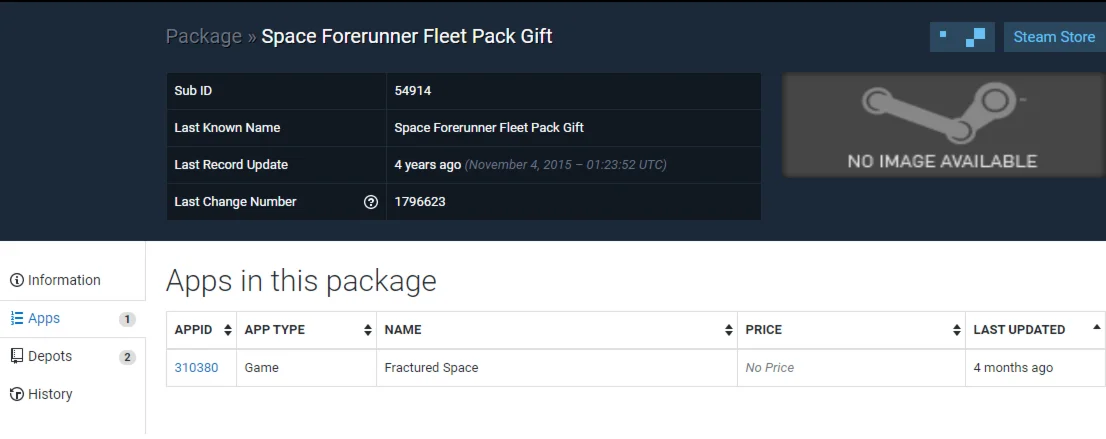Click the pixel-squares icon button beside Steam Store
The image size is (1106, 439).
[x=963, y=37]
